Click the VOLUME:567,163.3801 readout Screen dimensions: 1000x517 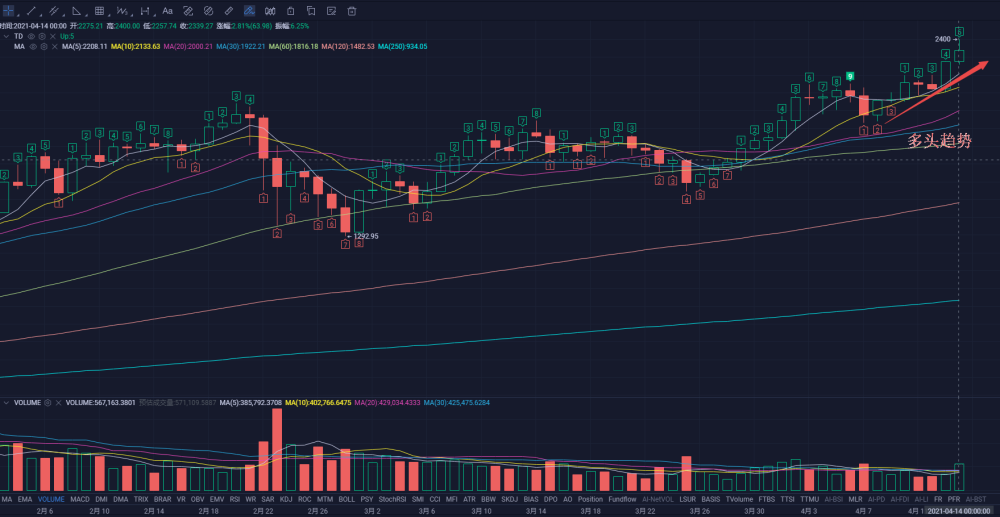pos(100,403)
